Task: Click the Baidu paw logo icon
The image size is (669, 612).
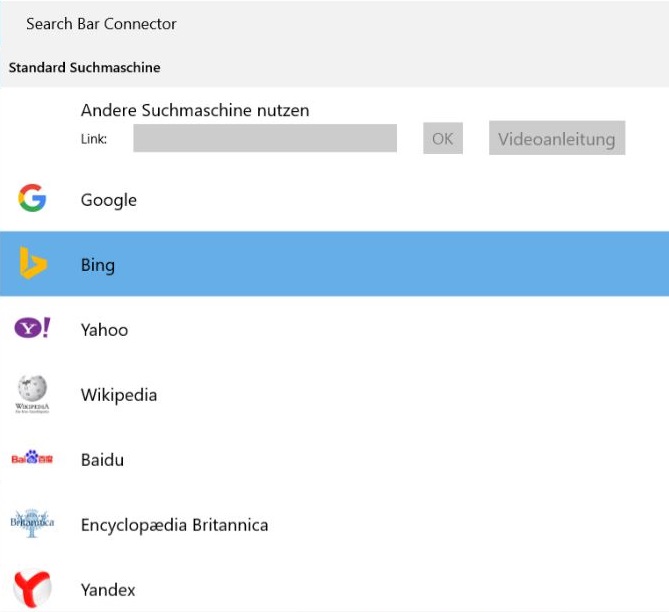Action: [32, 458]
